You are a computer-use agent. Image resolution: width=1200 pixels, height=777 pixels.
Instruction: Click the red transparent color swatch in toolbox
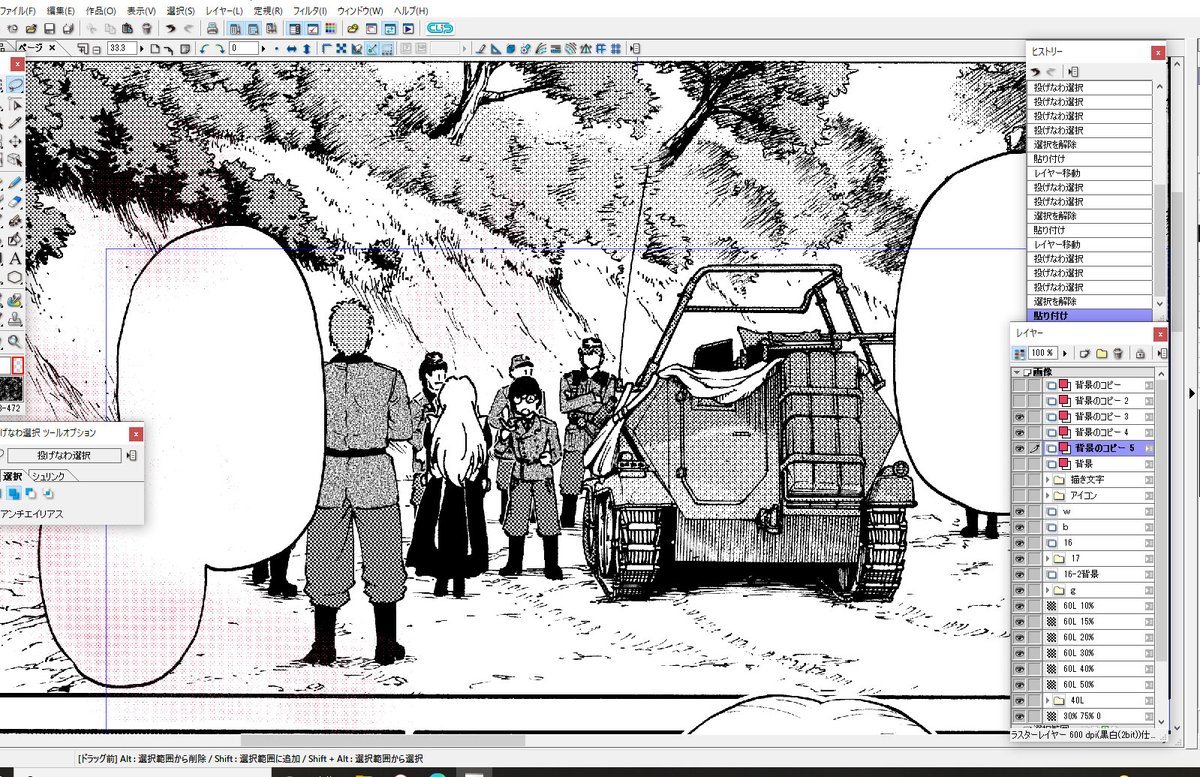[19, 367]
